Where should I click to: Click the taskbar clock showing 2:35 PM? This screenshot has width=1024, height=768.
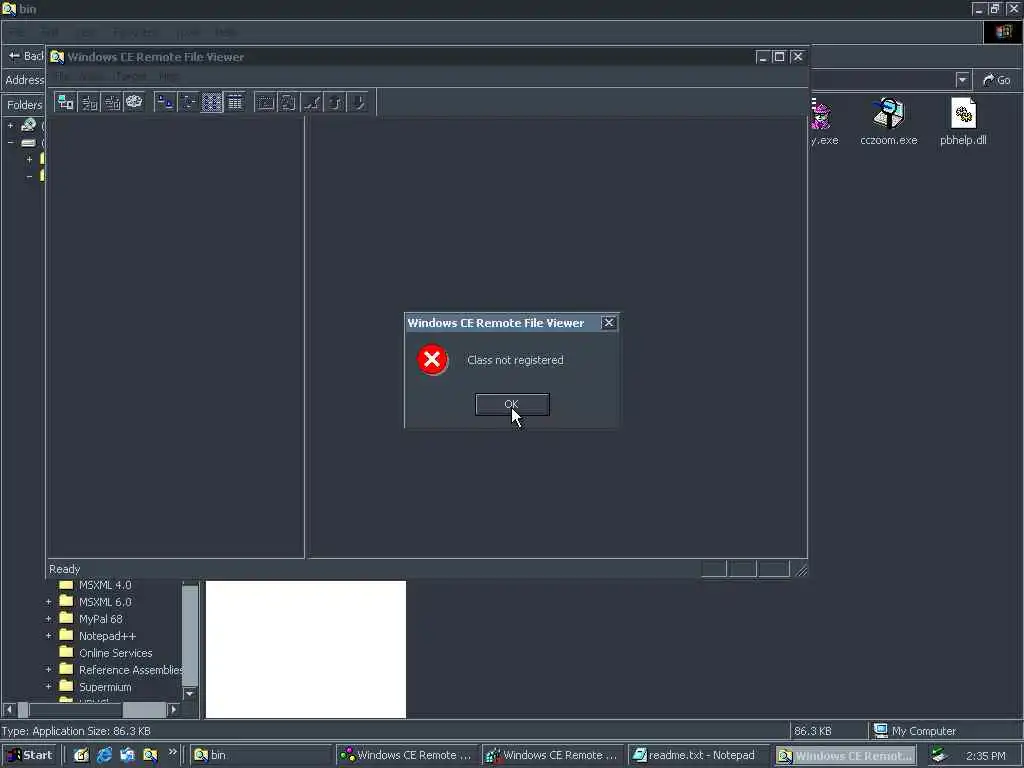point(986,756)
